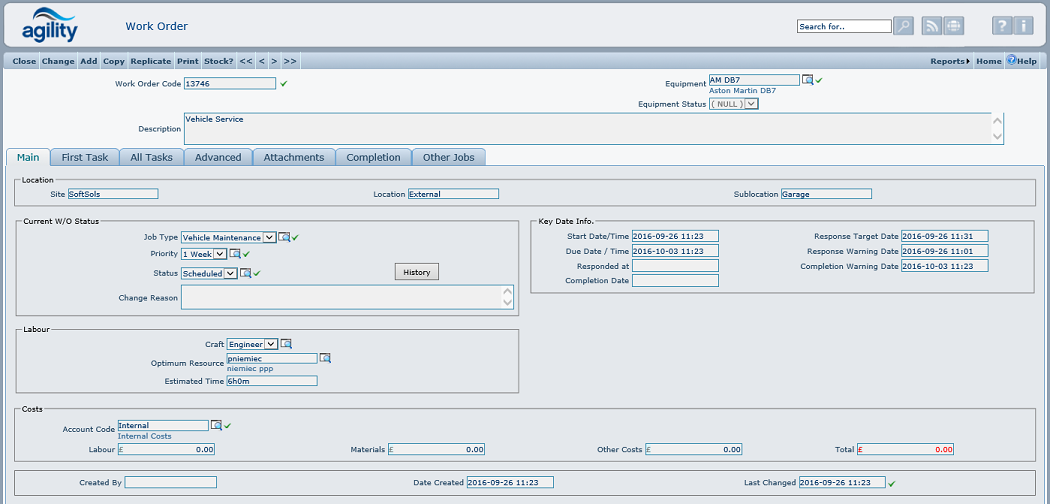Screen dimensions: 1050x504
Task: Click lookup icon next to Priority
Action: (x=235, y=254)
